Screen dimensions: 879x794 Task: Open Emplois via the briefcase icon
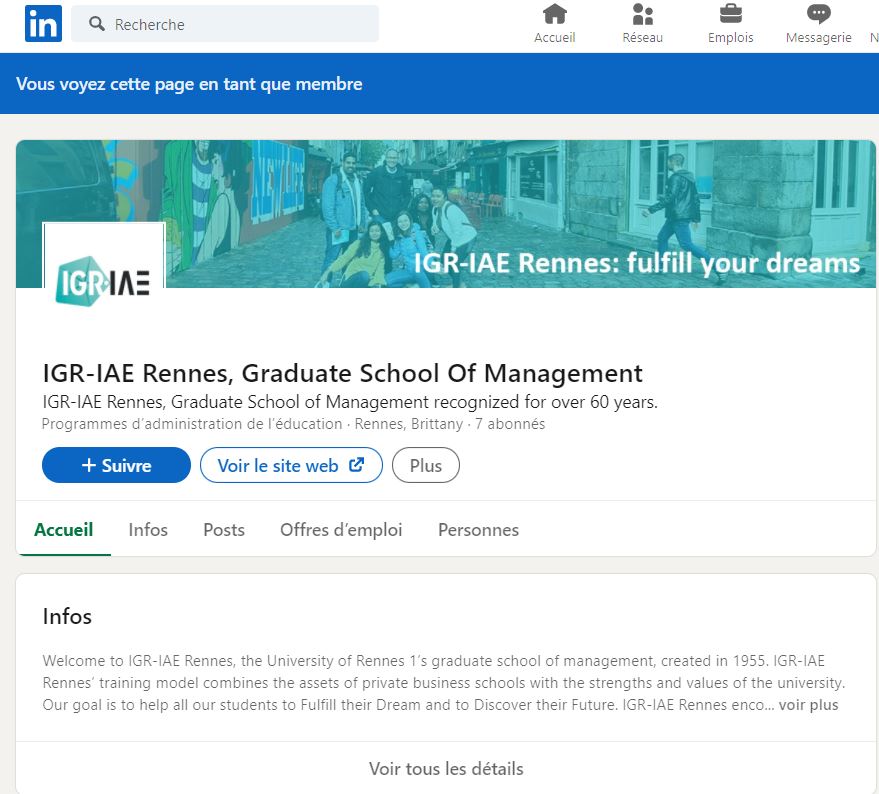pos(730,14)
